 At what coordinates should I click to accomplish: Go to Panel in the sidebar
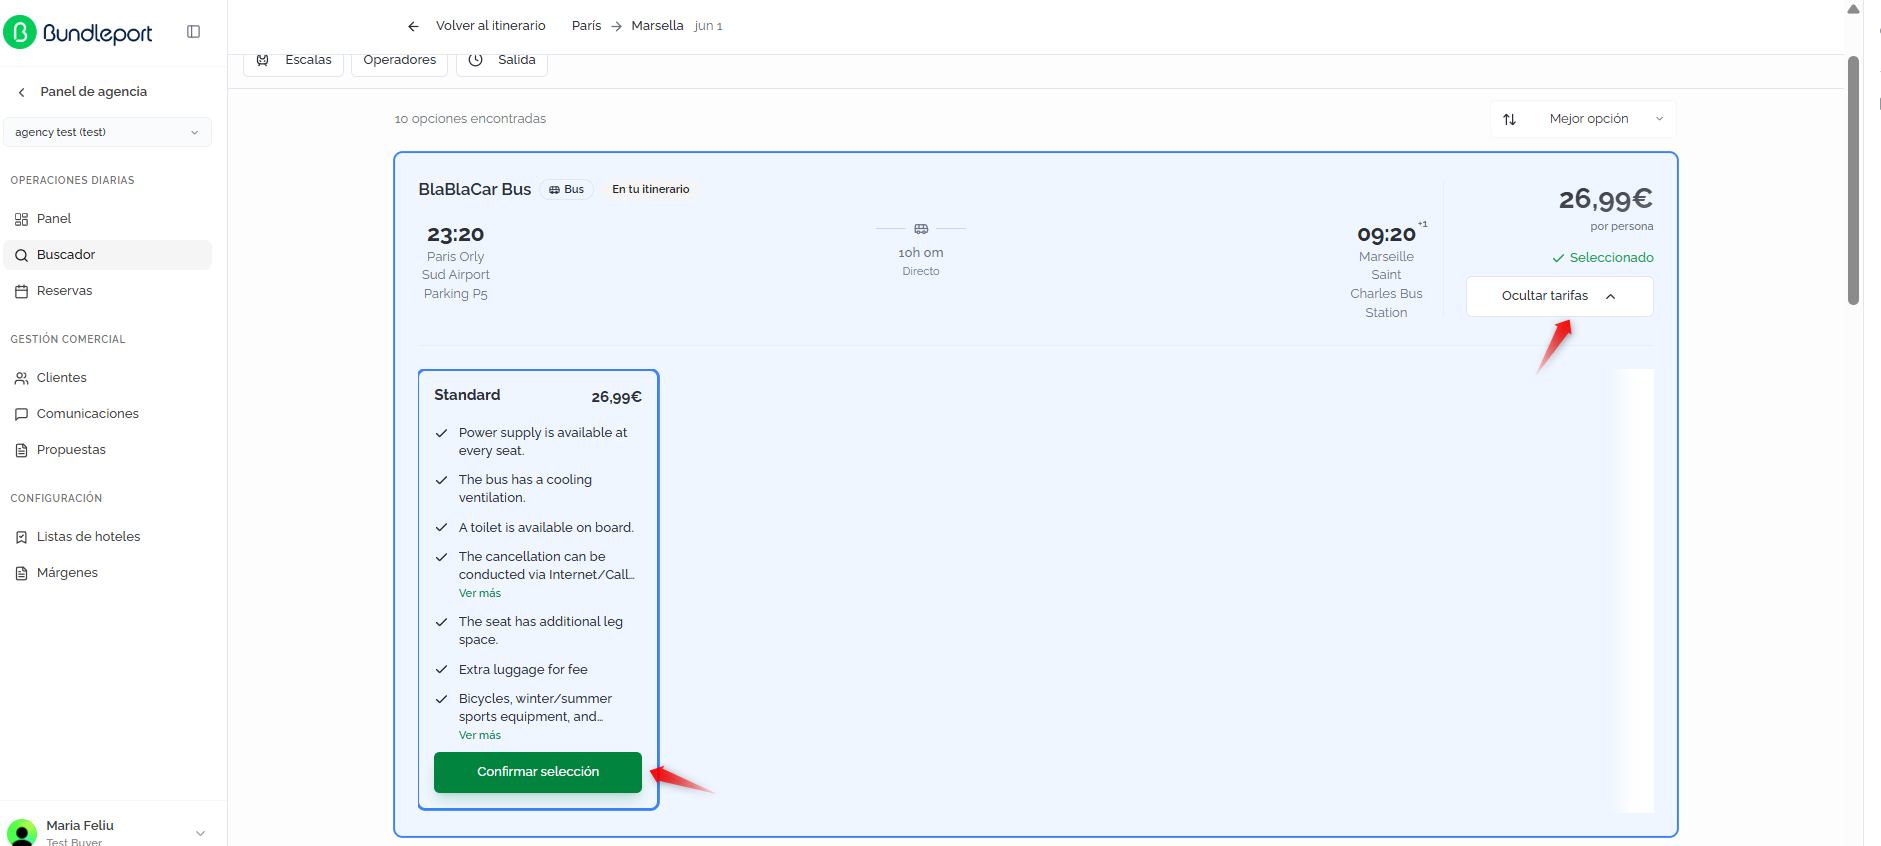pyautogui.click(x=107, y=219)
